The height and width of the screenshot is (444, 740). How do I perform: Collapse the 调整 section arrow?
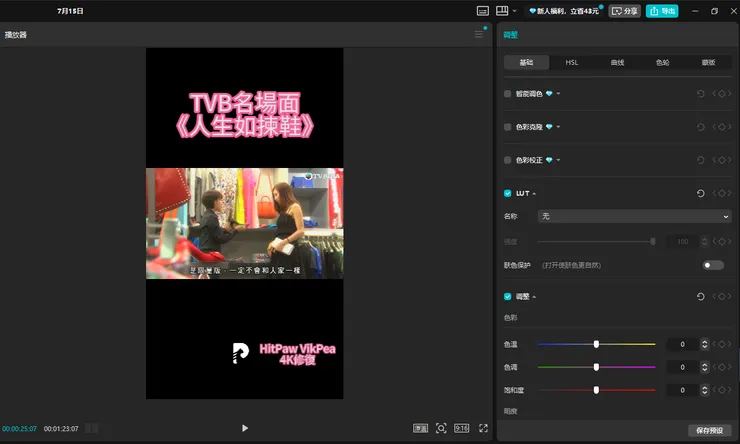click(534, 297)
